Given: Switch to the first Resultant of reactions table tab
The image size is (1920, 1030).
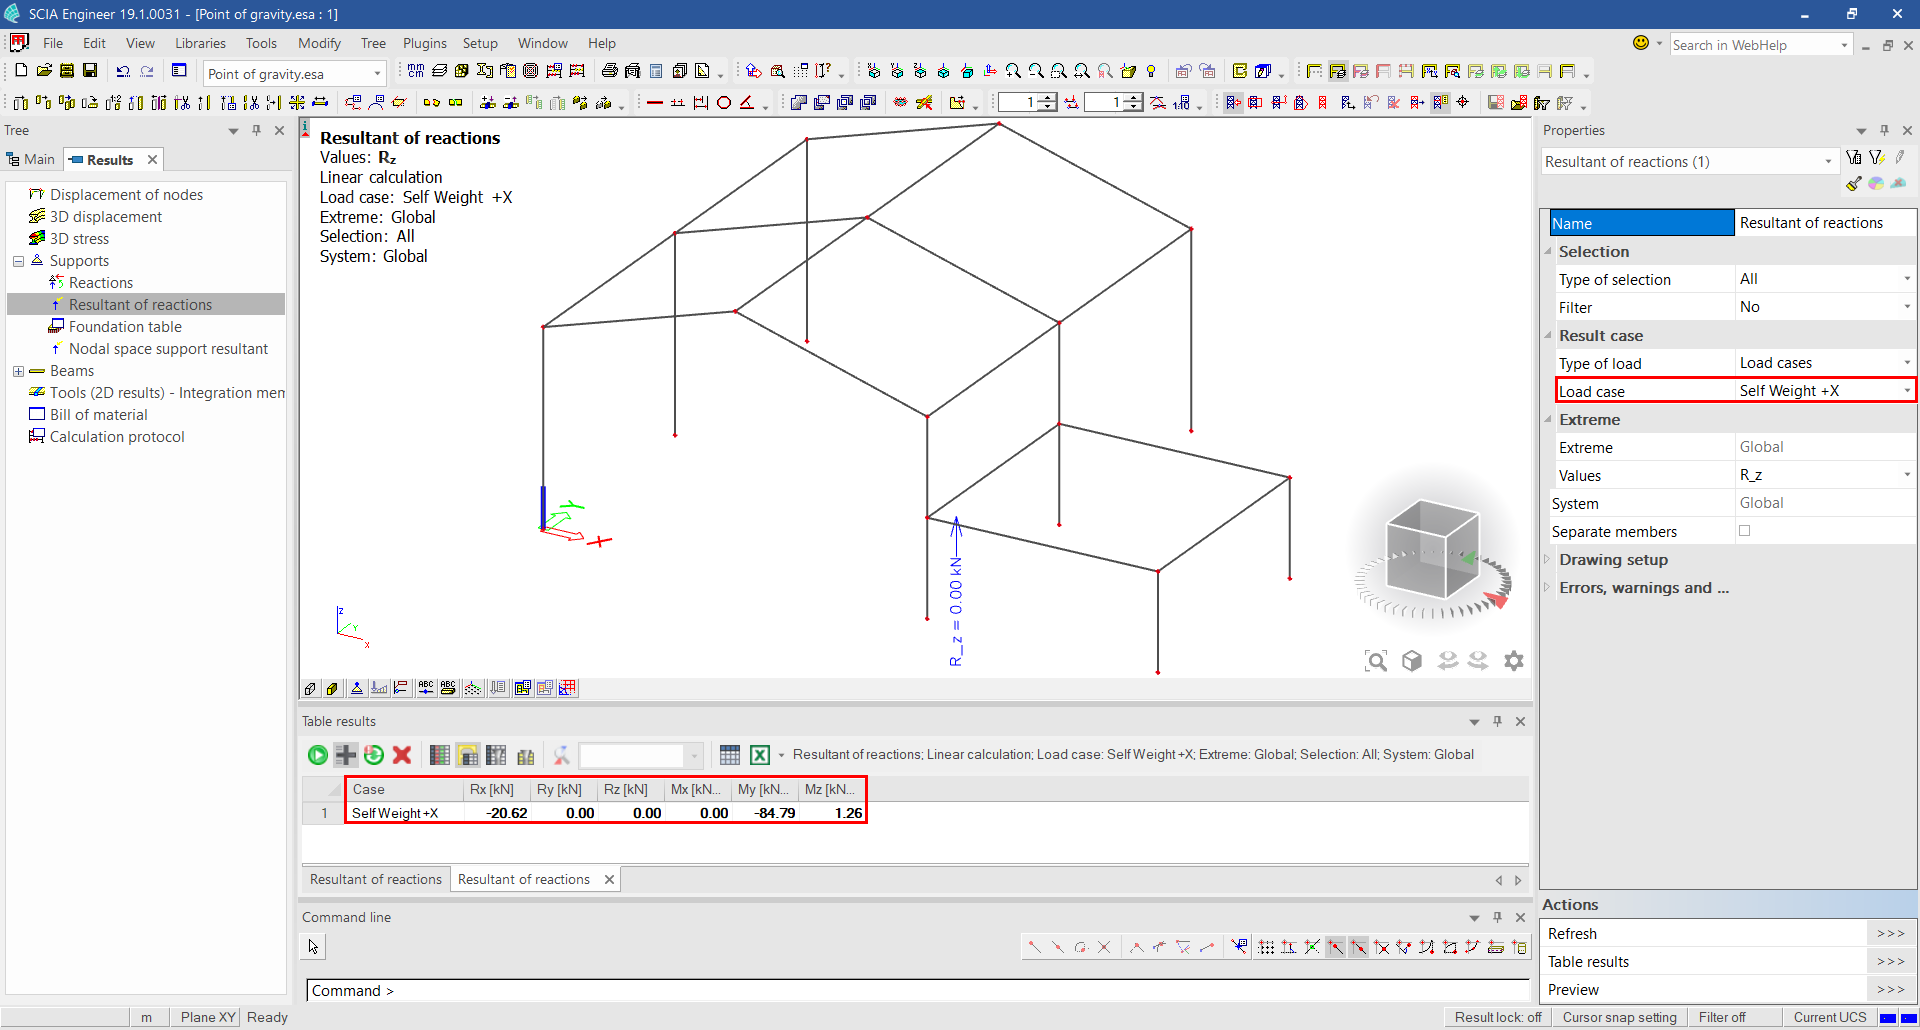Looking at the screenshot, I should [375, 879].
